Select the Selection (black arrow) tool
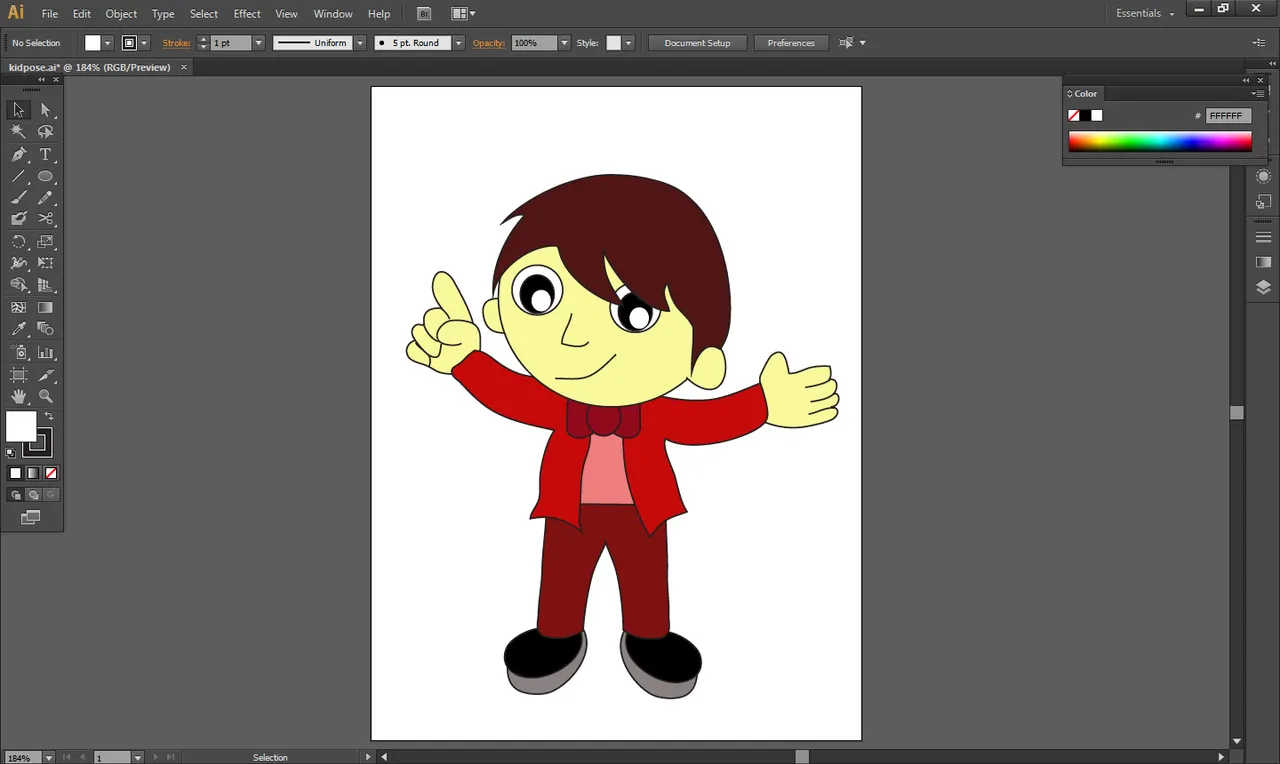Viewport: 1280px width, 764px height. 18,110
